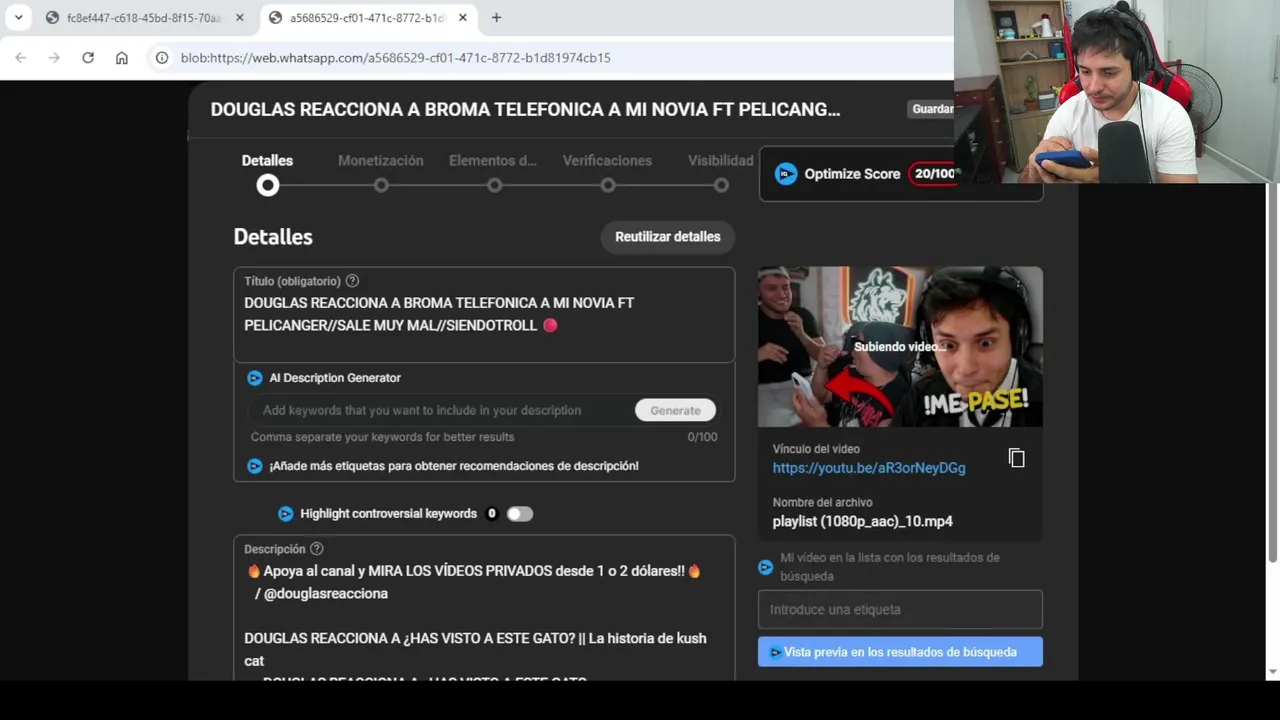Open the Optimize Score panel
The width and height of the screenshot is (1280, 720).
[900, 174]
